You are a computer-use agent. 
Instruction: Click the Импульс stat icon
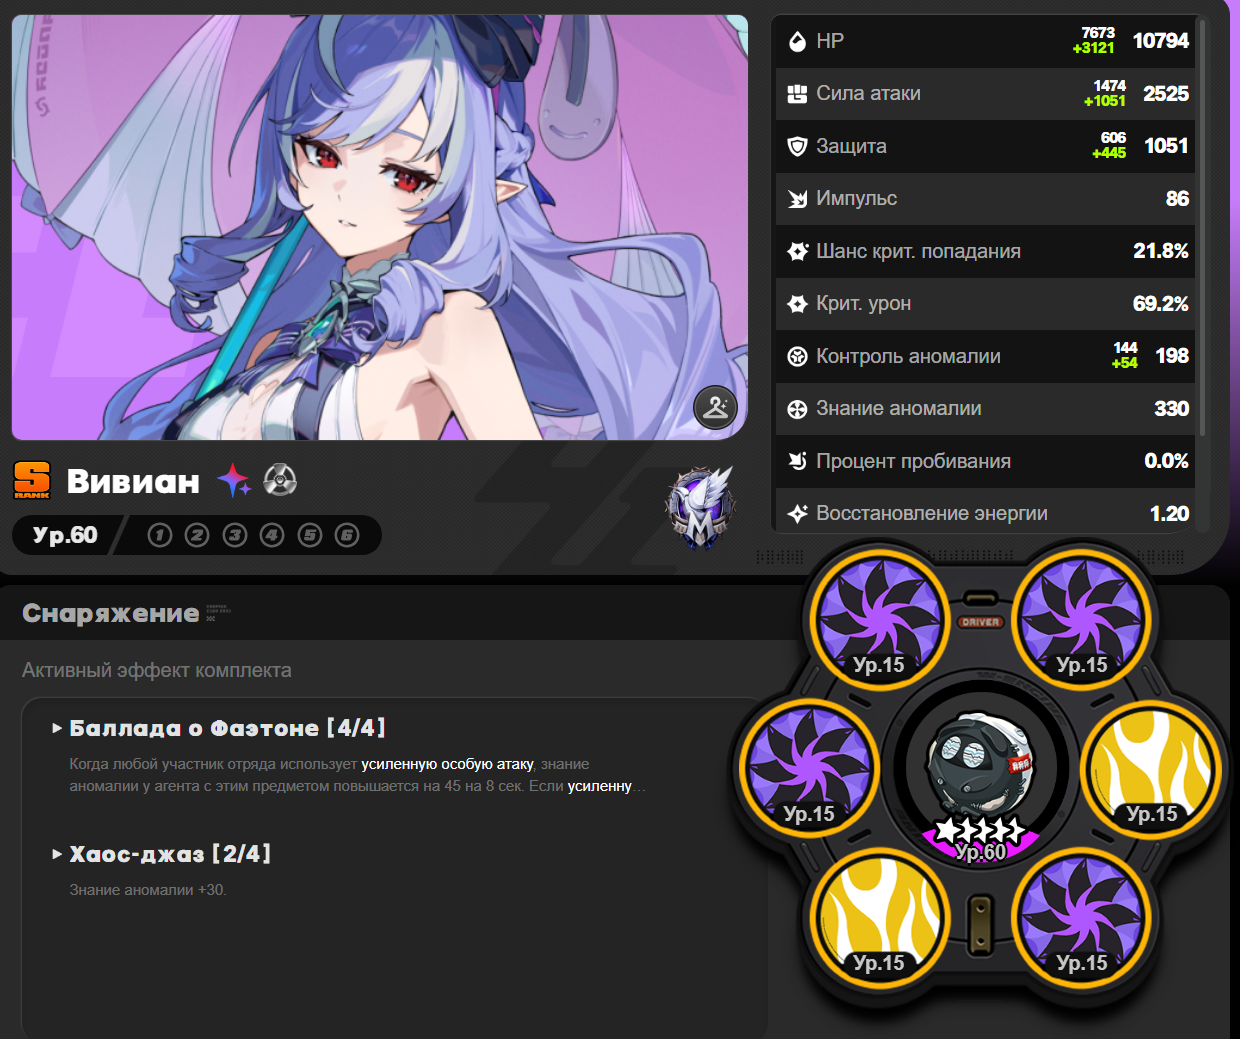coord(797,199)
